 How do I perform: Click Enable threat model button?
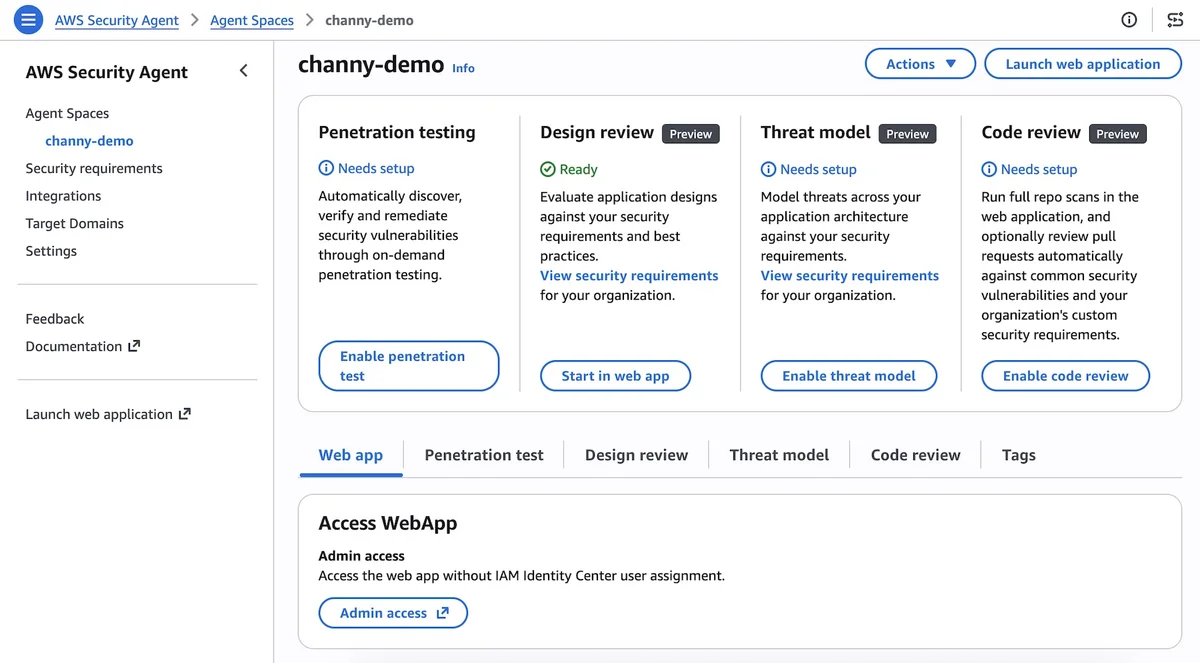849,376
